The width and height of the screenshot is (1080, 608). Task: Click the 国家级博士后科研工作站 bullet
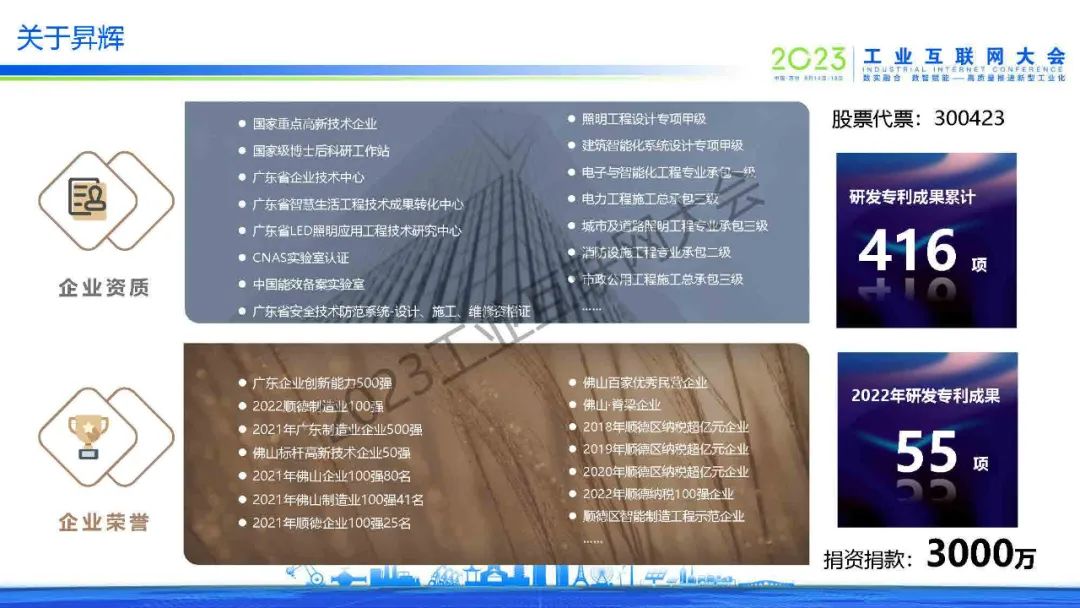click(x=320, y=151)
